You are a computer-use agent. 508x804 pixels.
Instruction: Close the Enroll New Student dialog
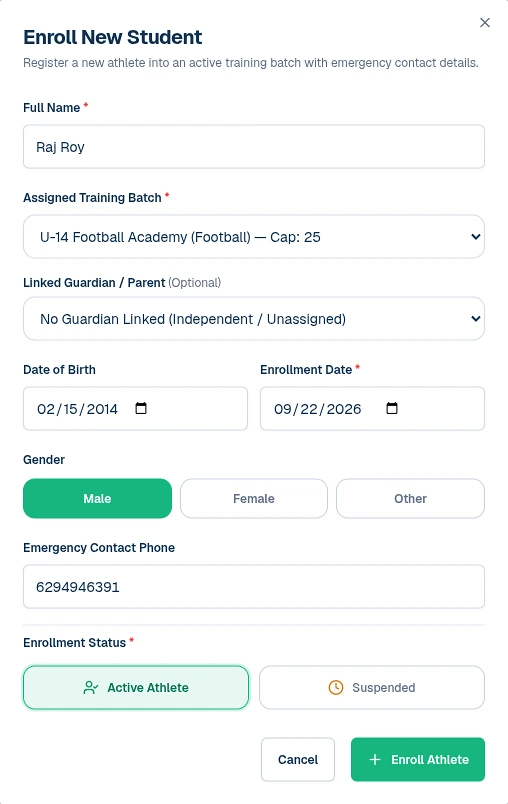[x=484, y=23]
